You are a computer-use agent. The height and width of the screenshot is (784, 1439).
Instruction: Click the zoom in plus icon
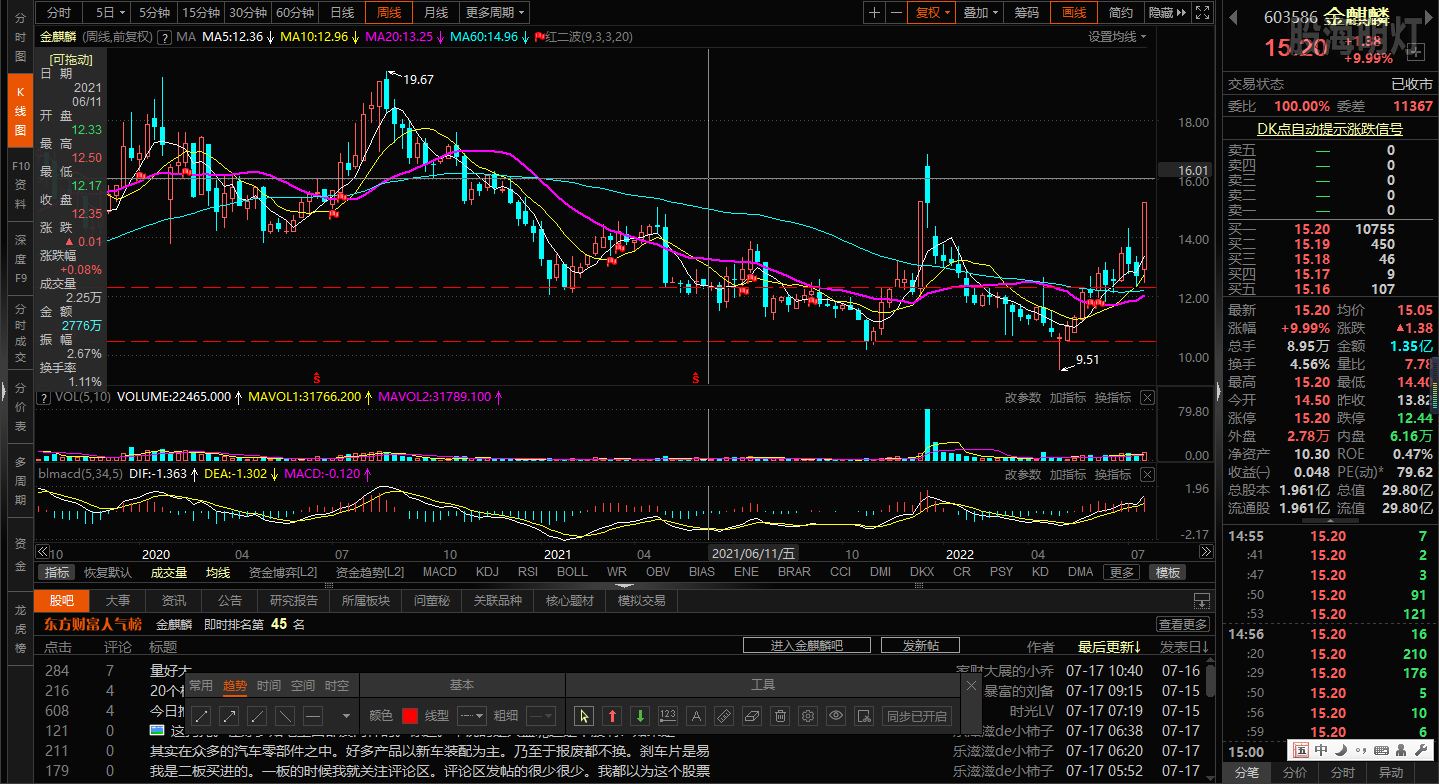coord(875,12)
